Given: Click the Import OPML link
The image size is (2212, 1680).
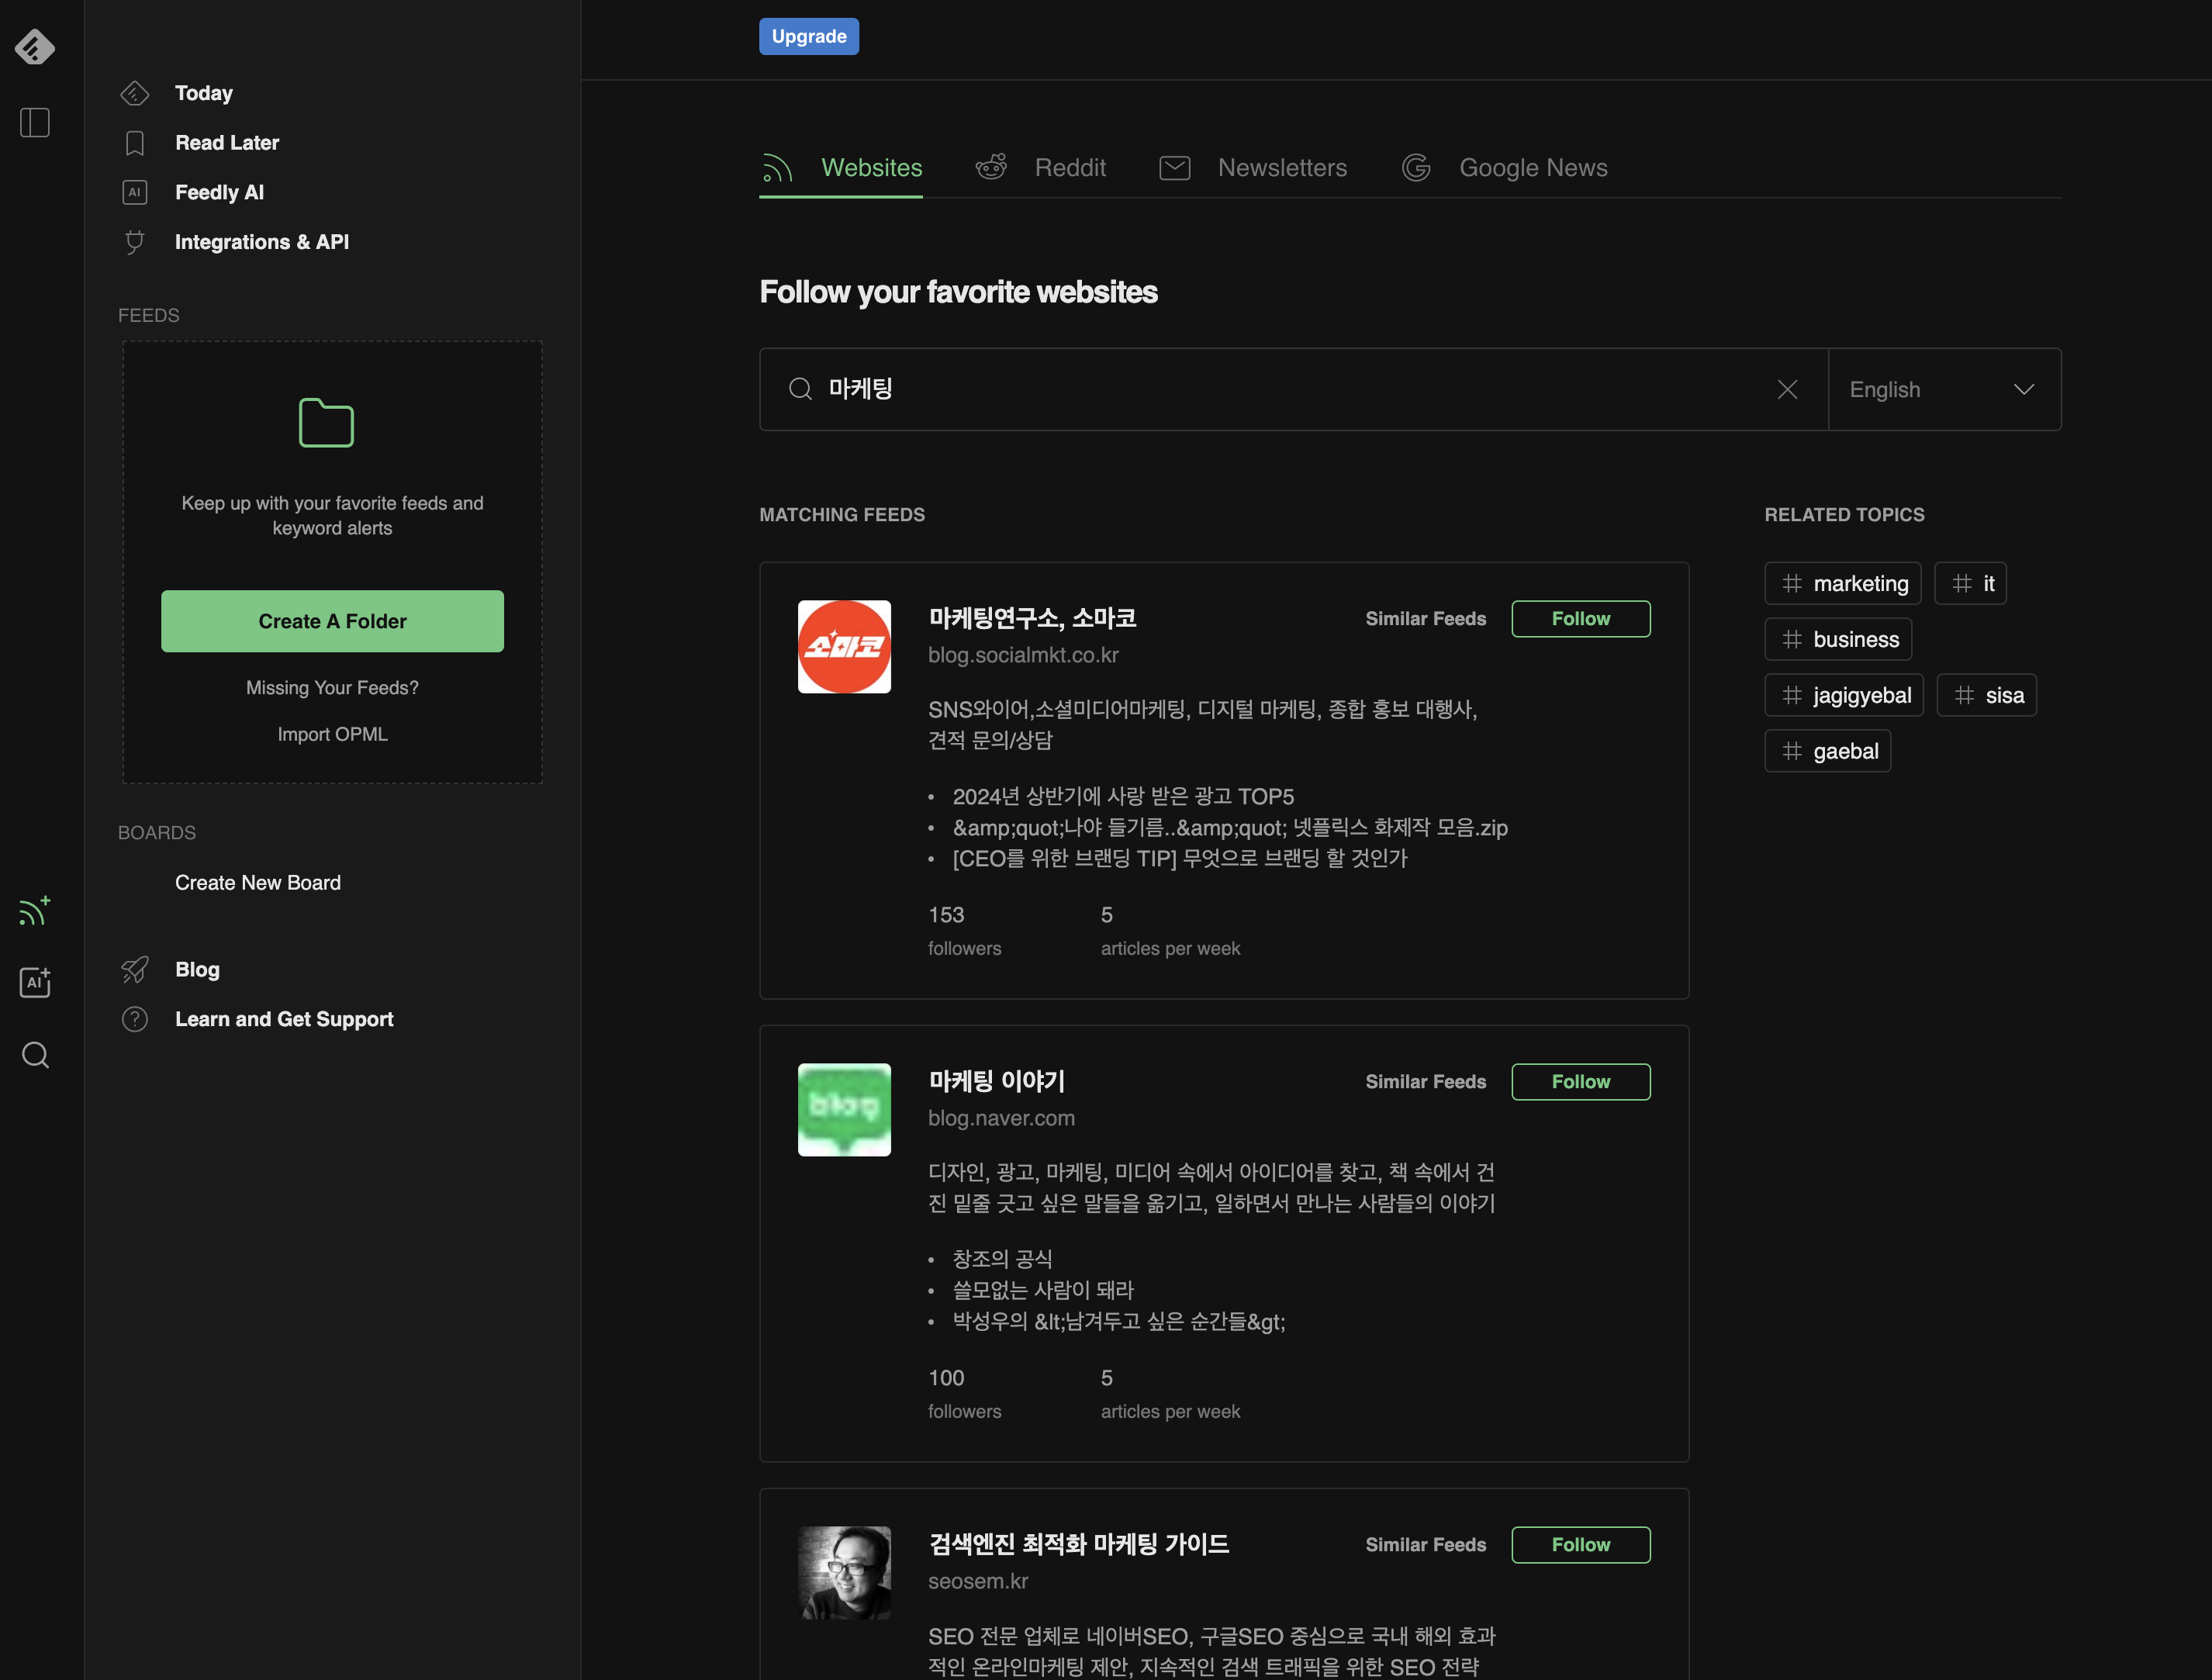Looking at the screenshot, I should point(333,734).
